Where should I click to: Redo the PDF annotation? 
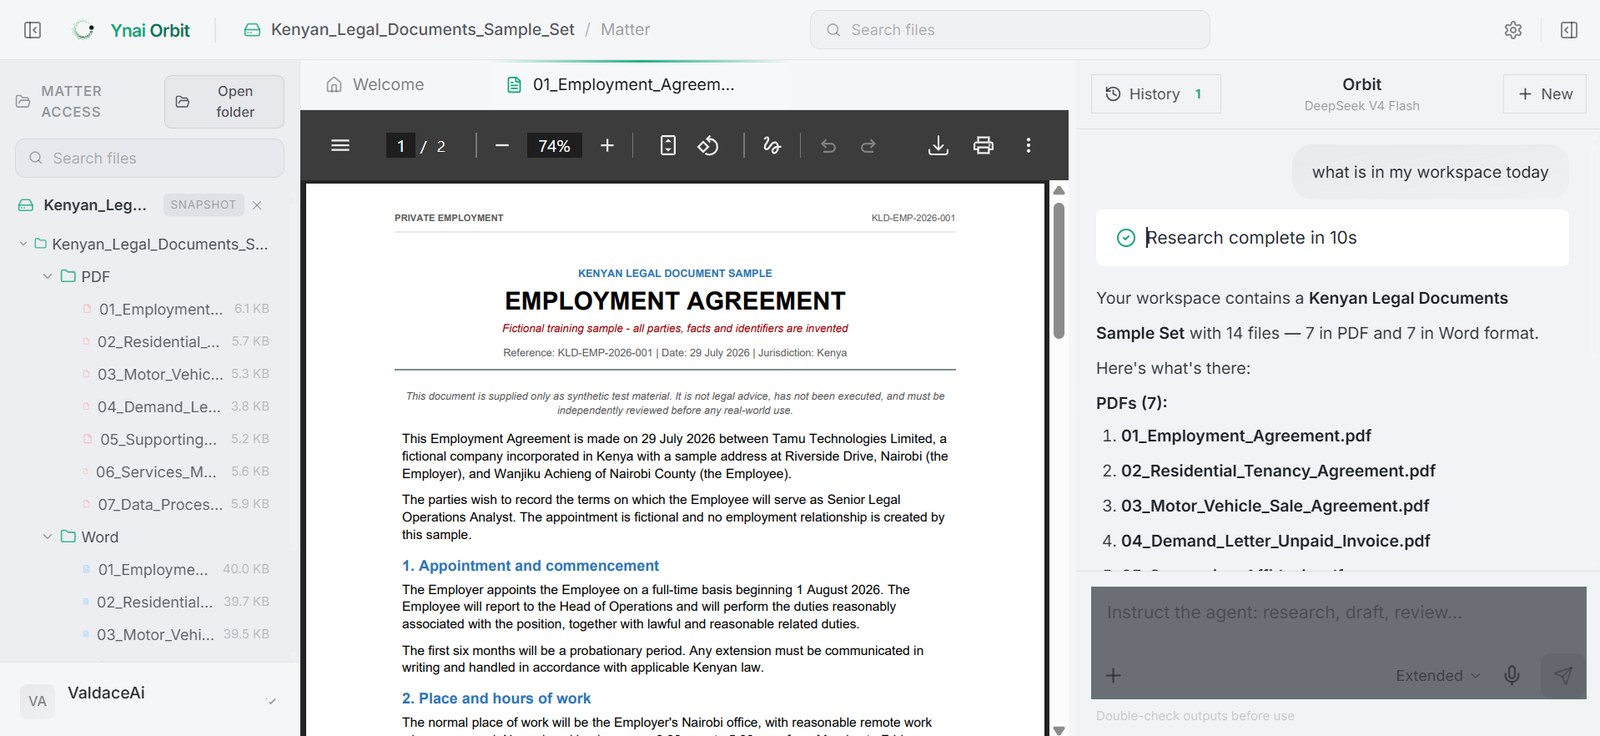coord(868,146)
